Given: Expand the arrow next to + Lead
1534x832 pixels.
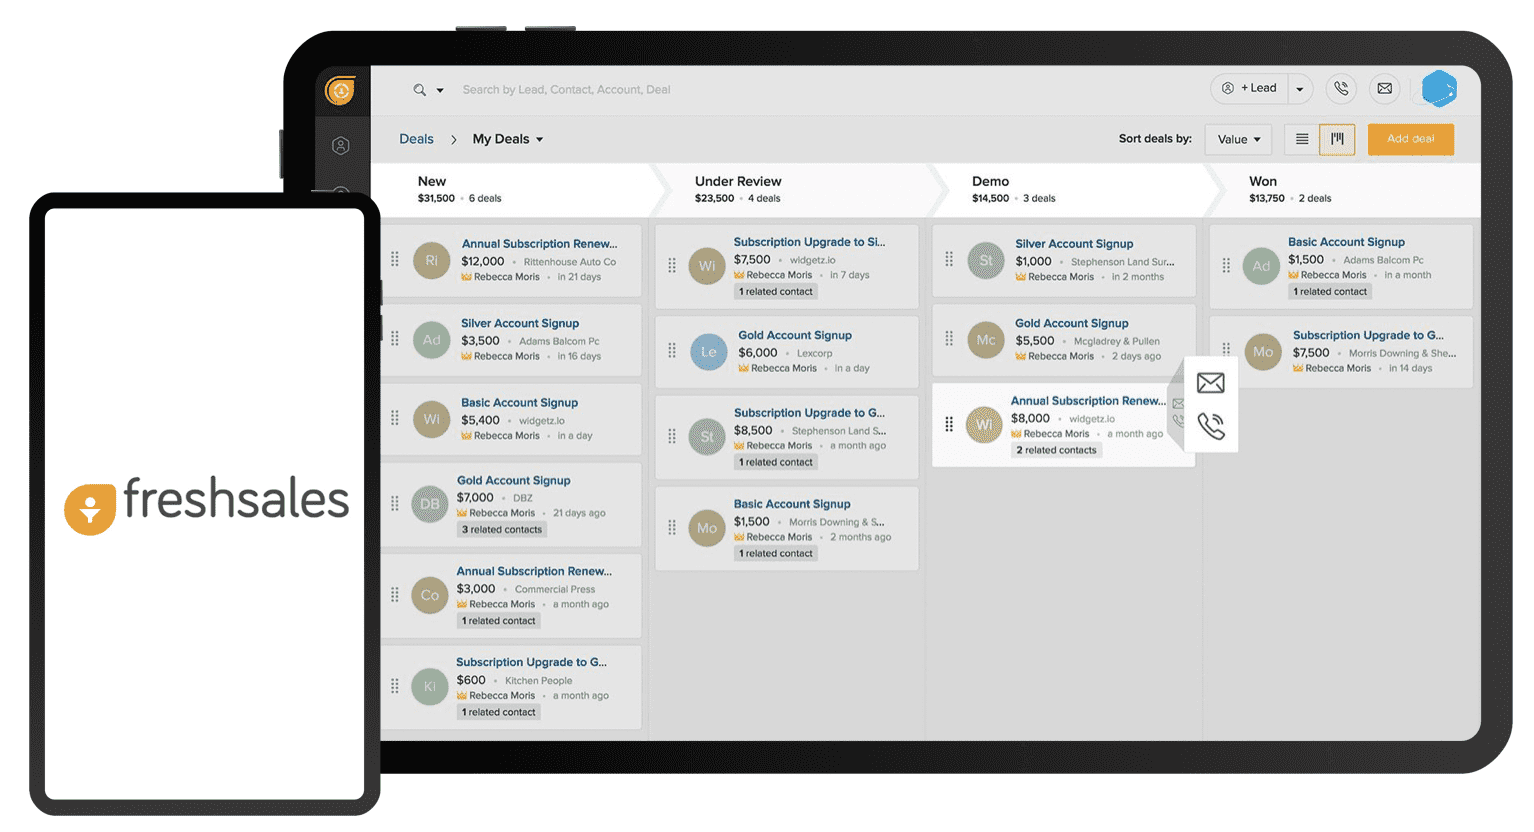Looking at the screenshot, I should point(1300,89).
